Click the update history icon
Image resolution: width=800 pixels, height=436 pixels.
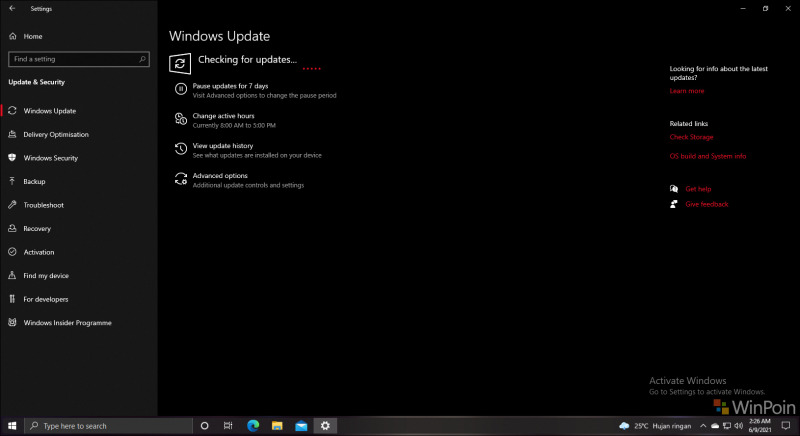(x=181, y=149)
